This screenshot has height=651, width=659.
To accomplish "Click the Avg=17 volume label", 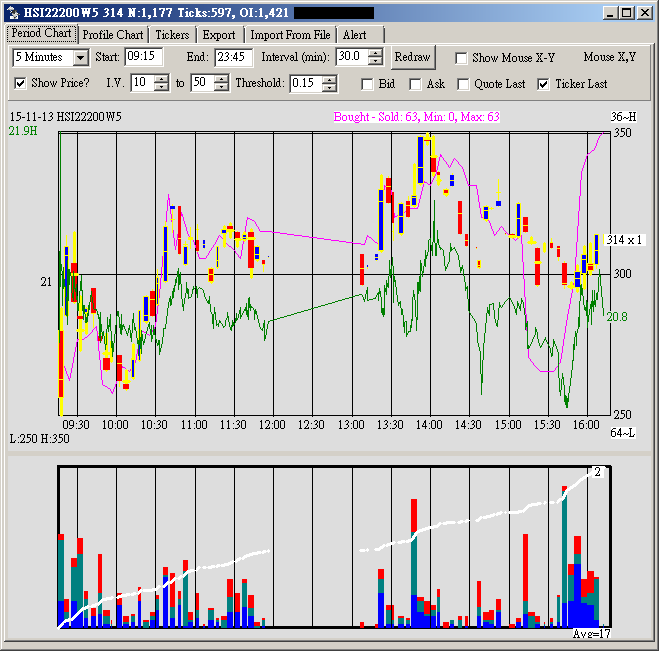I will [x=592, y=633].
